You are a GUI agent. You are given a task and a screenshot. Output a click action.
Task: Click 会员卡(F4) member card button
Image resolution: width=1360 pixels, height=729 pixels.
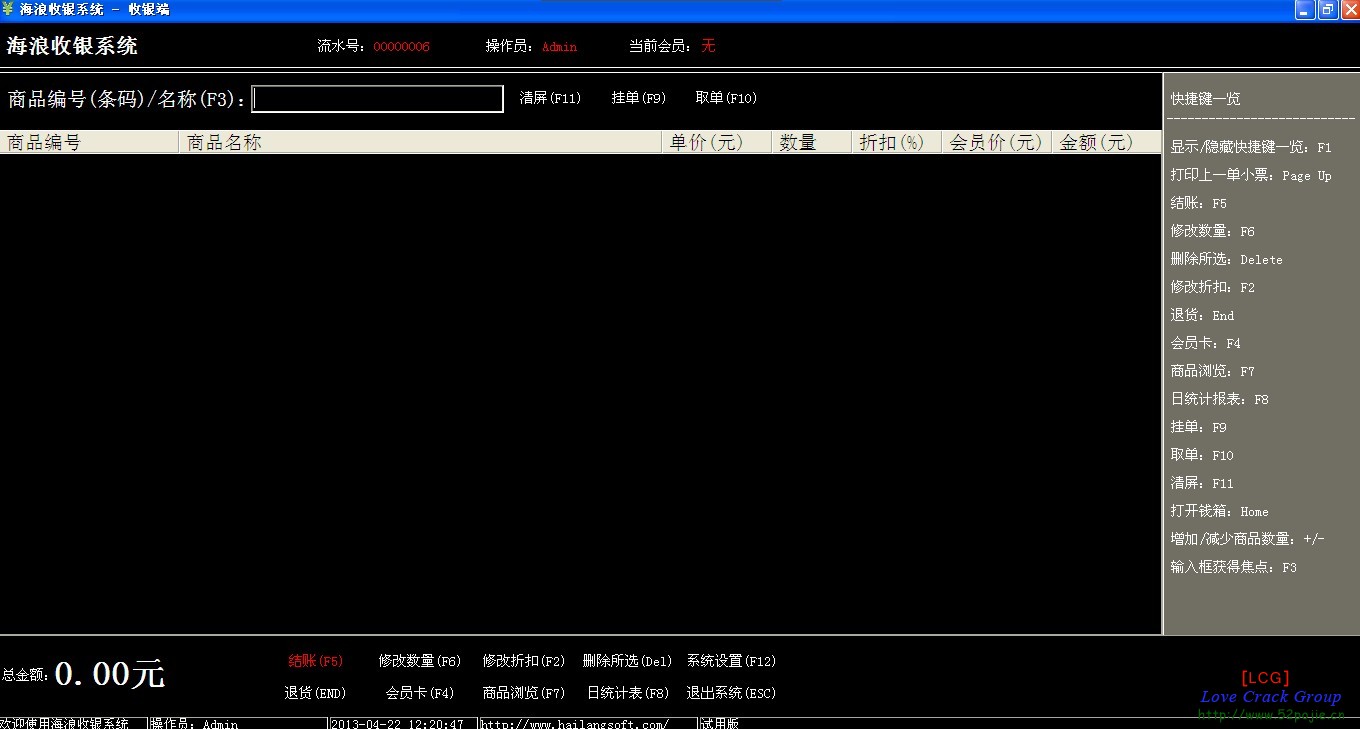pyautogui.click(x=420, y=693)
